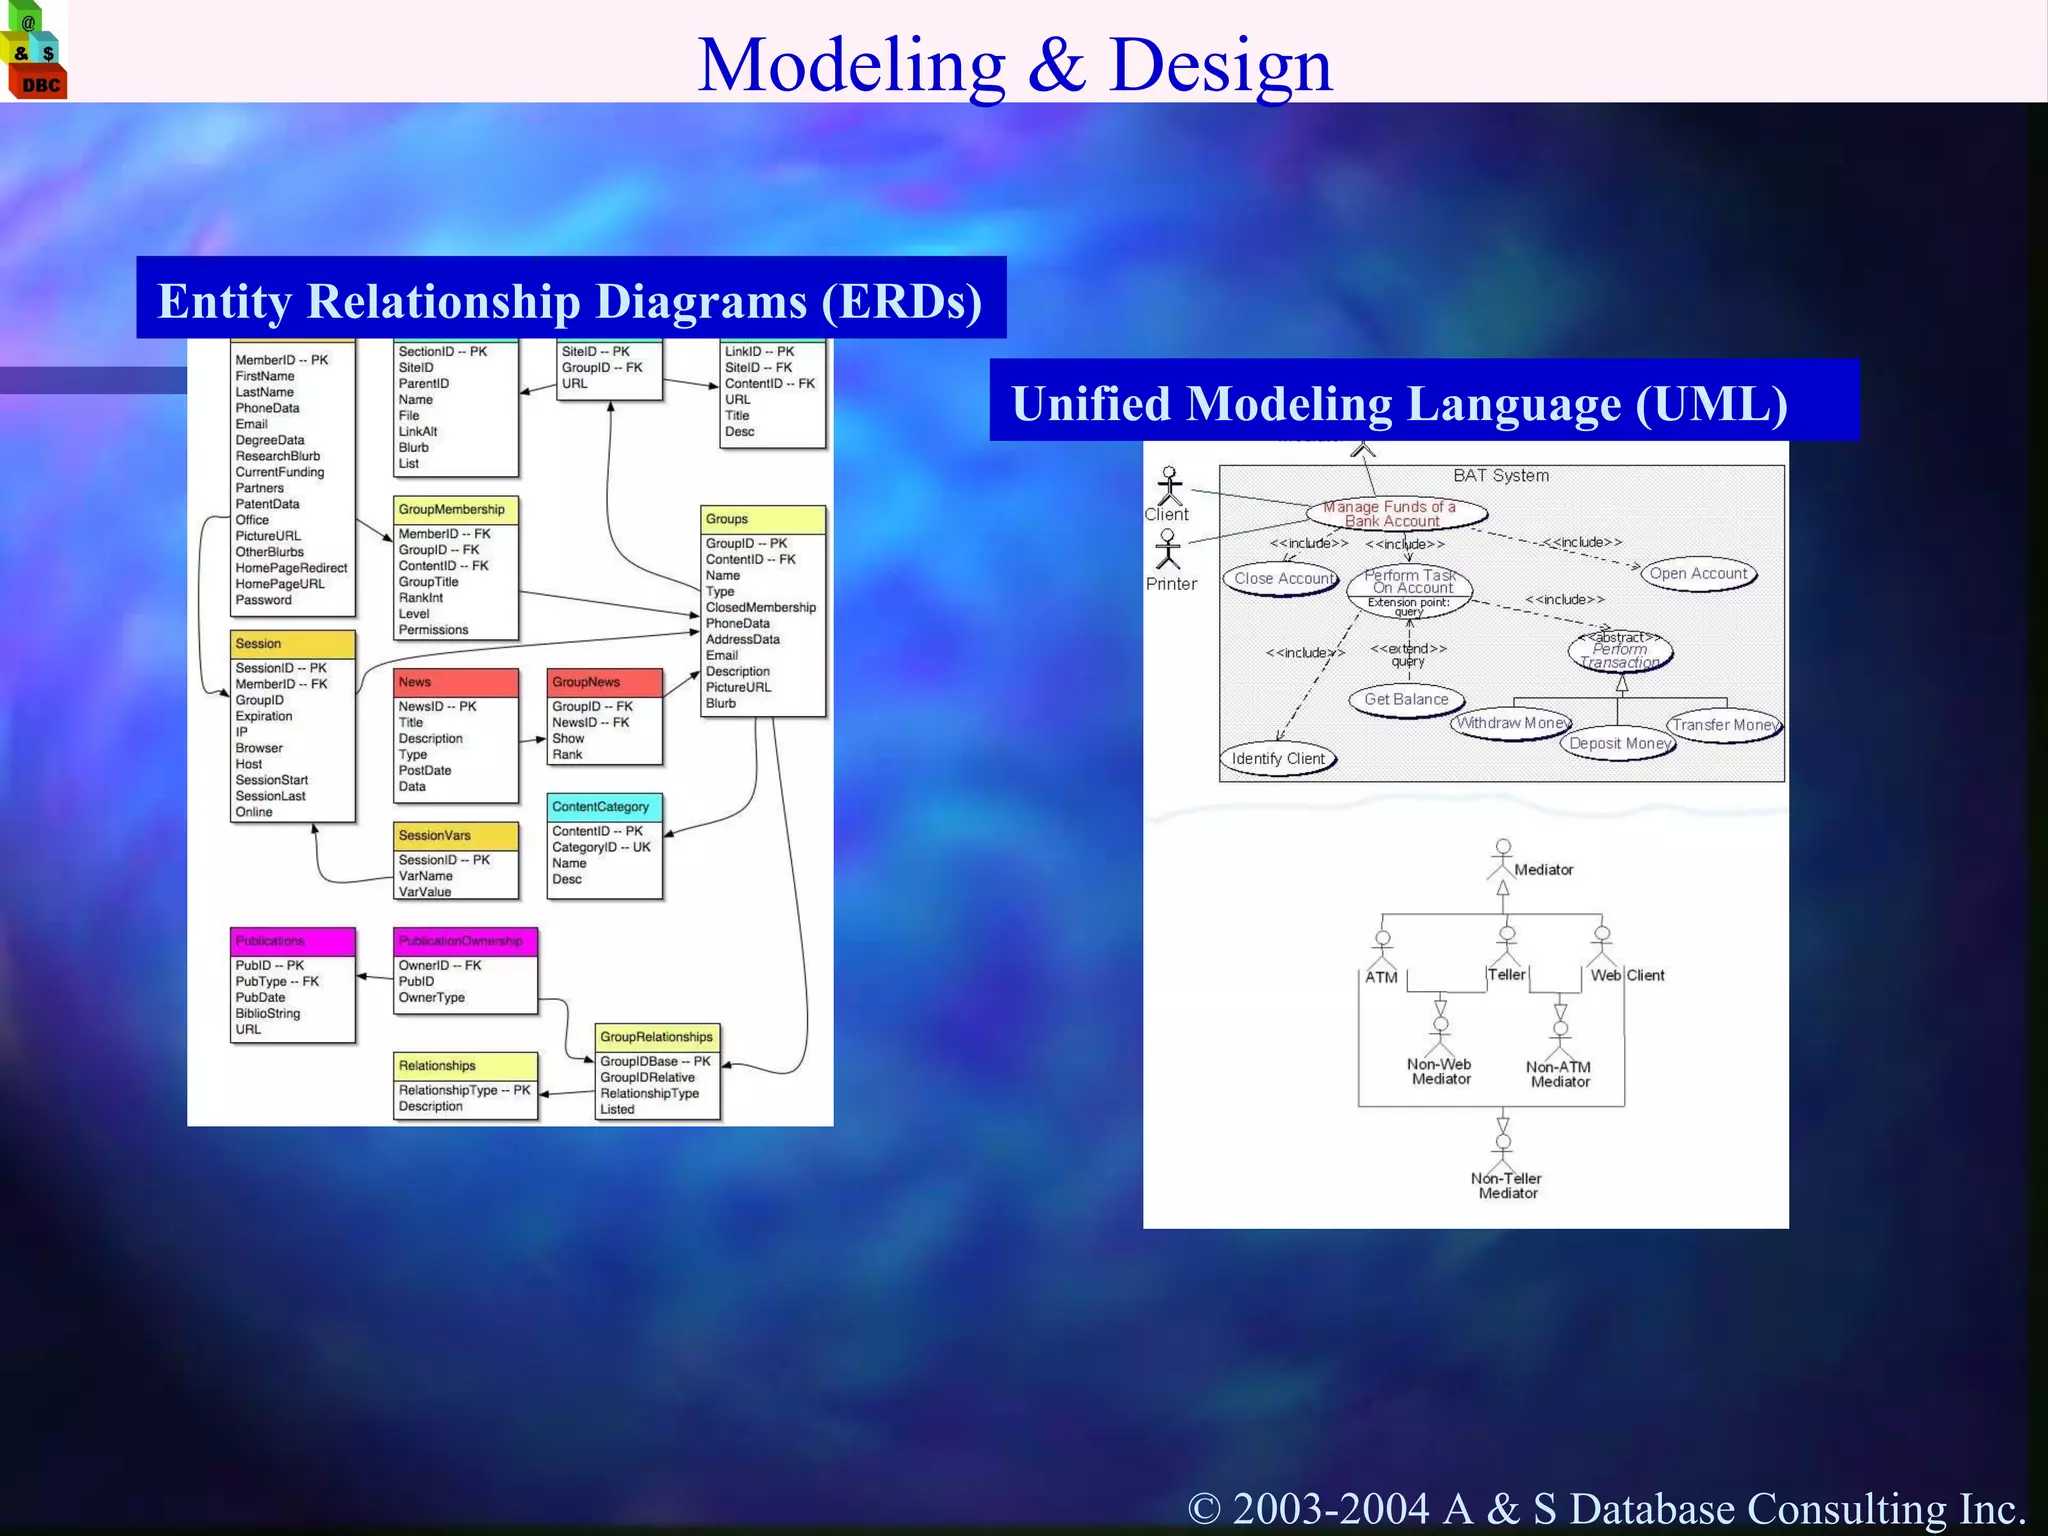The image size is (2048, 1536).
Task: Click the cyan ContentCategory table header
Action: [x=604, y=807]
